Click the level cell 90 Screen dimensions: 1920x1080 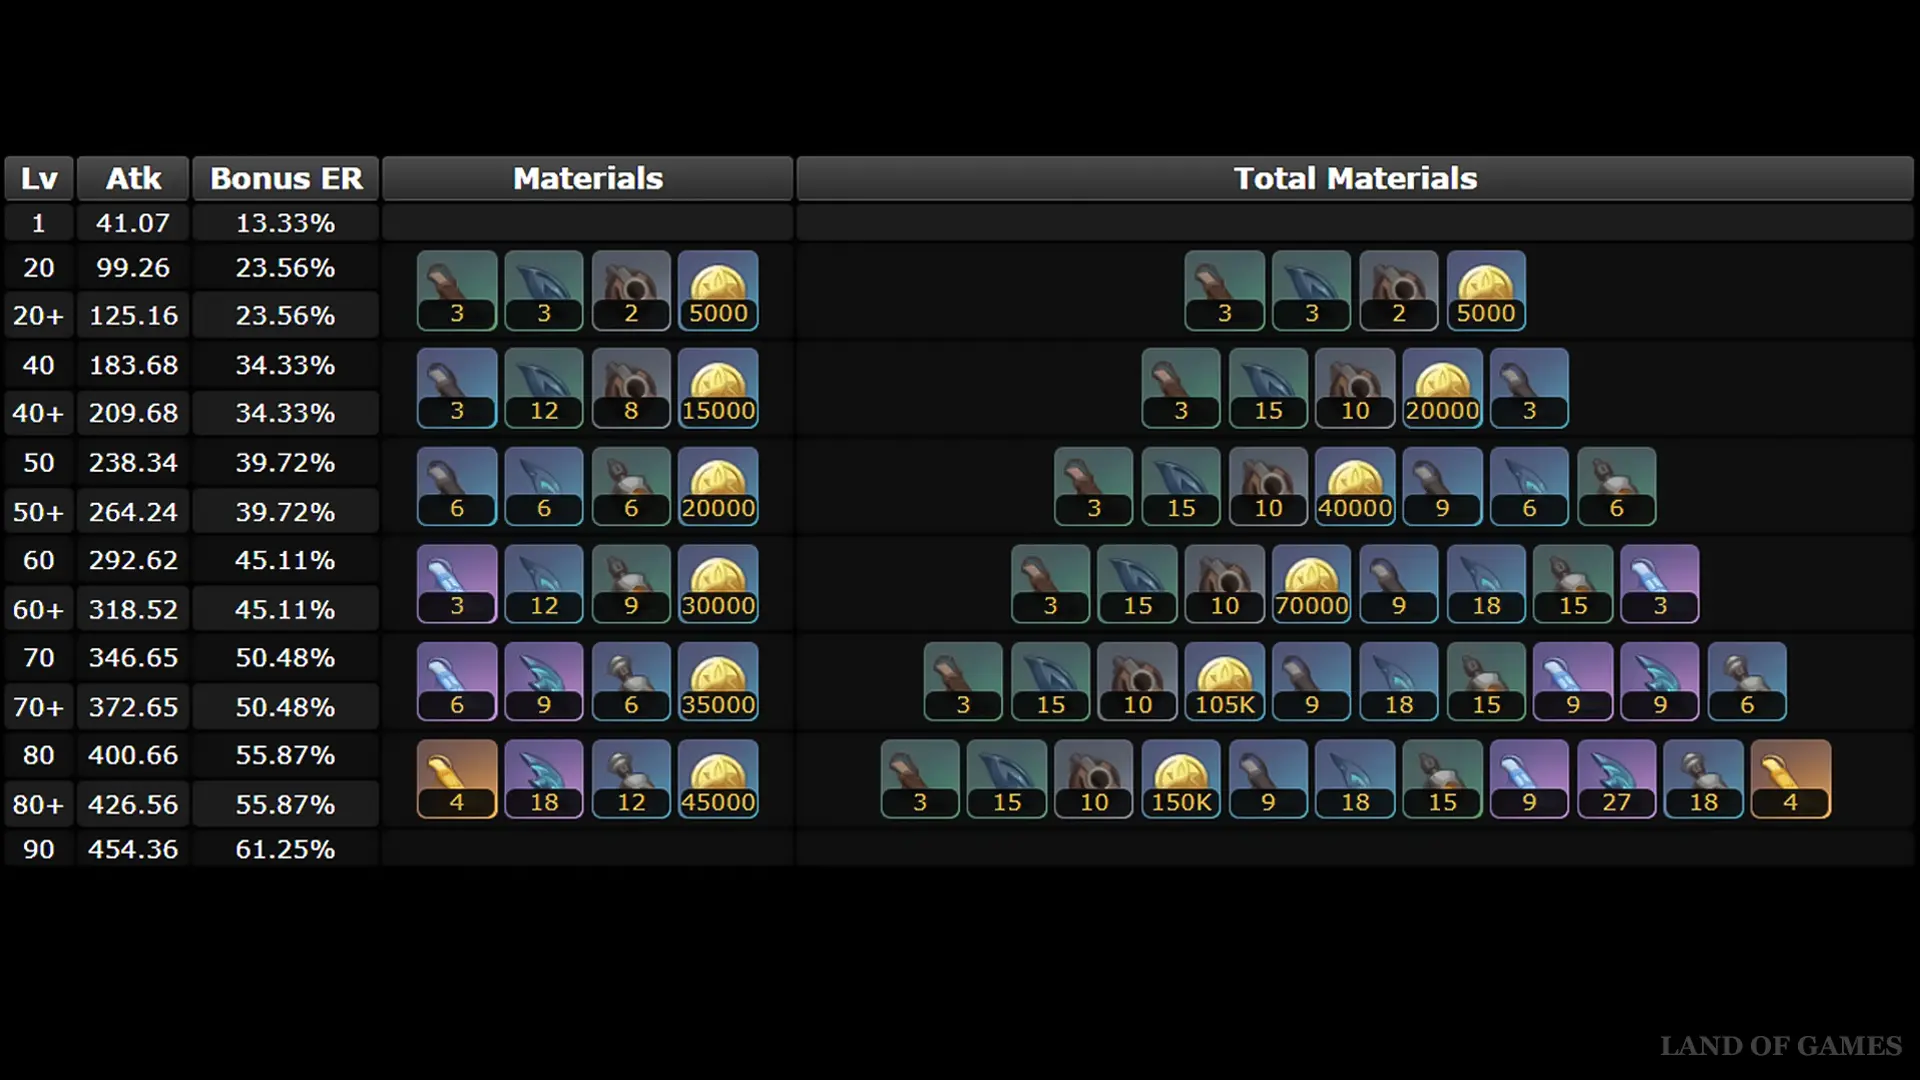pos(39,849)
